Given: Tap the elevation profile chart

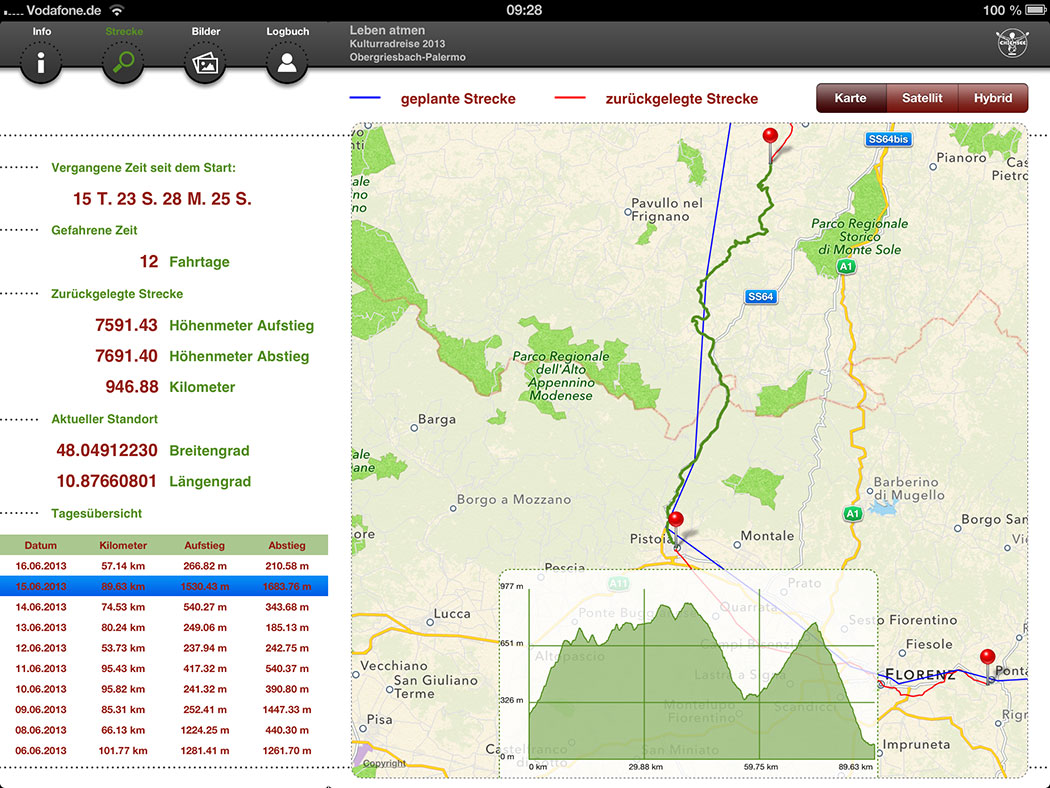Looking at the screenshot, I should 688,674.
